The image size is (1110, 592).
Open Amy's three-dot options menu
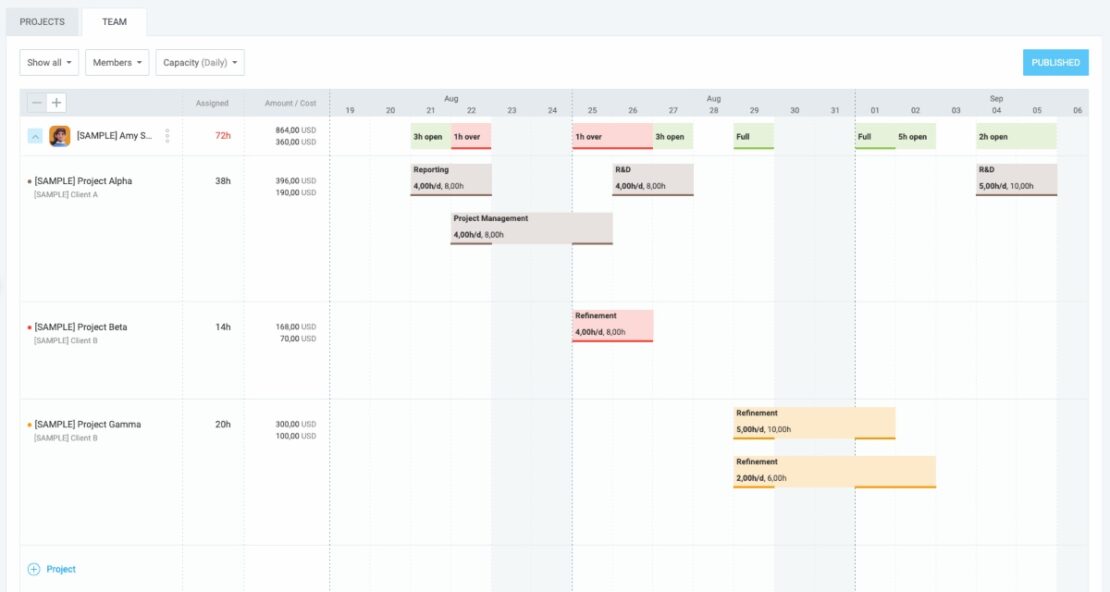point(167,136)
